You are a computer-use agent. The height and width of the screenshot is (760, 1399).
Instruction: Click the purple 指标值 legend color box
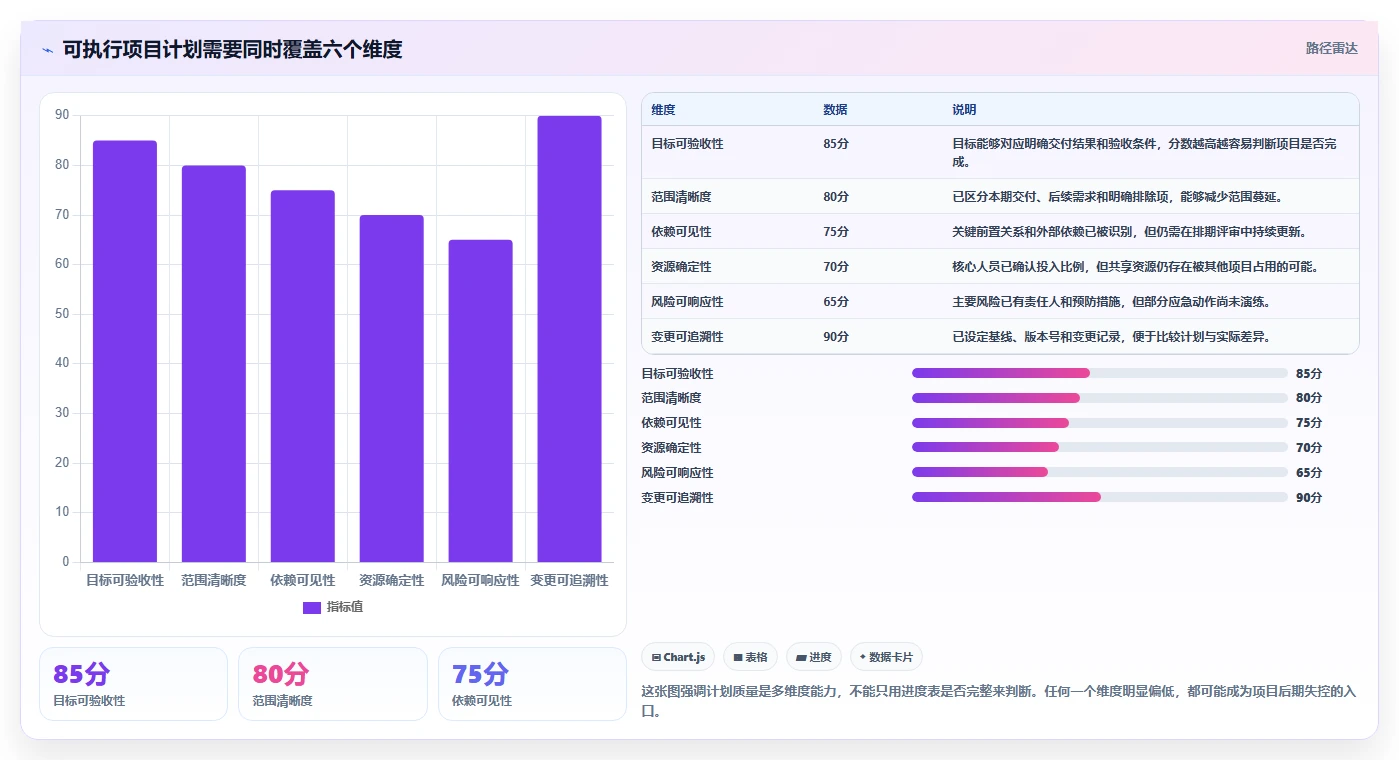coord(312,607)
